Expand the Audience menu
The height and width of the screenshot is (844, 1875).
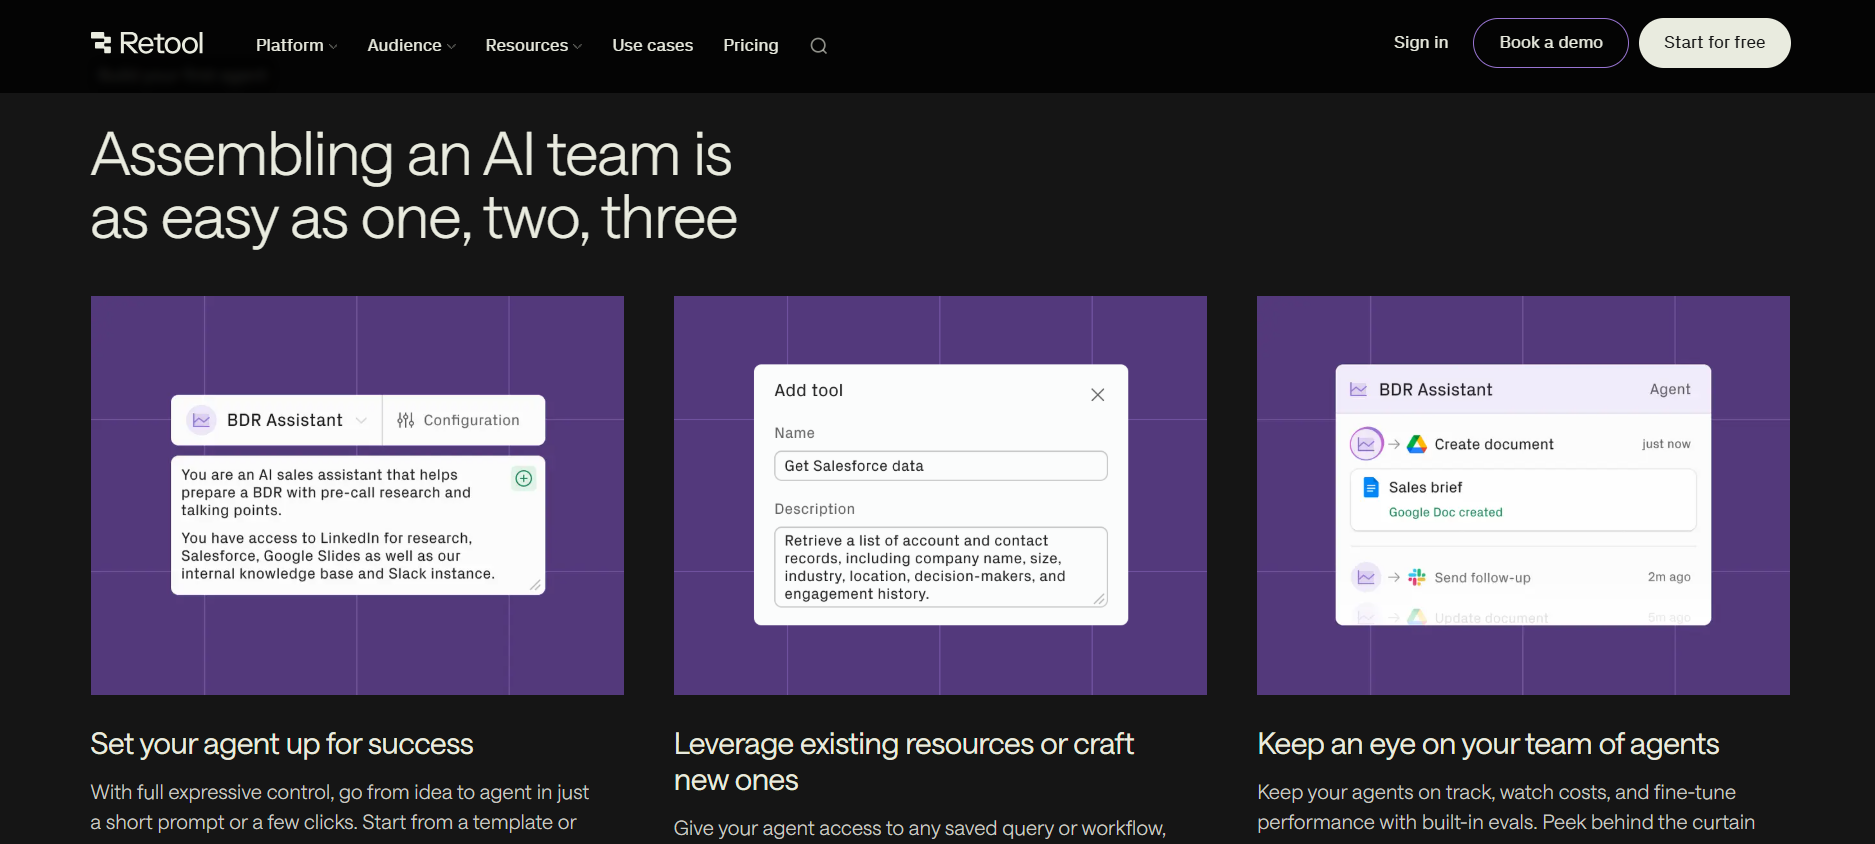[x=411, y=45]
